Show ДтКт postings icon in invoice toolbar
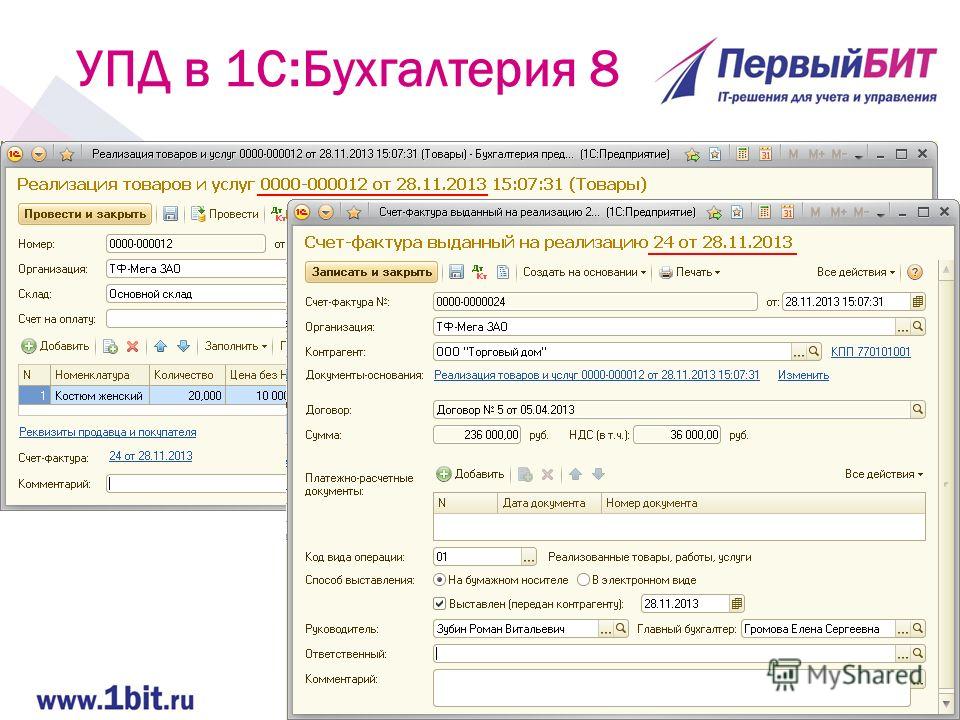This screenshot has width=960, height=720. (x=479, y=272)
